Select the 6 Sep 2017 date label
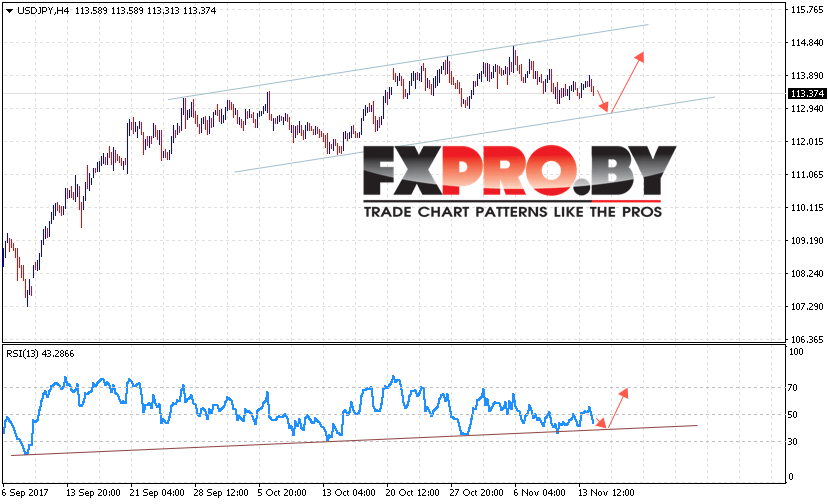 point(25,493)
